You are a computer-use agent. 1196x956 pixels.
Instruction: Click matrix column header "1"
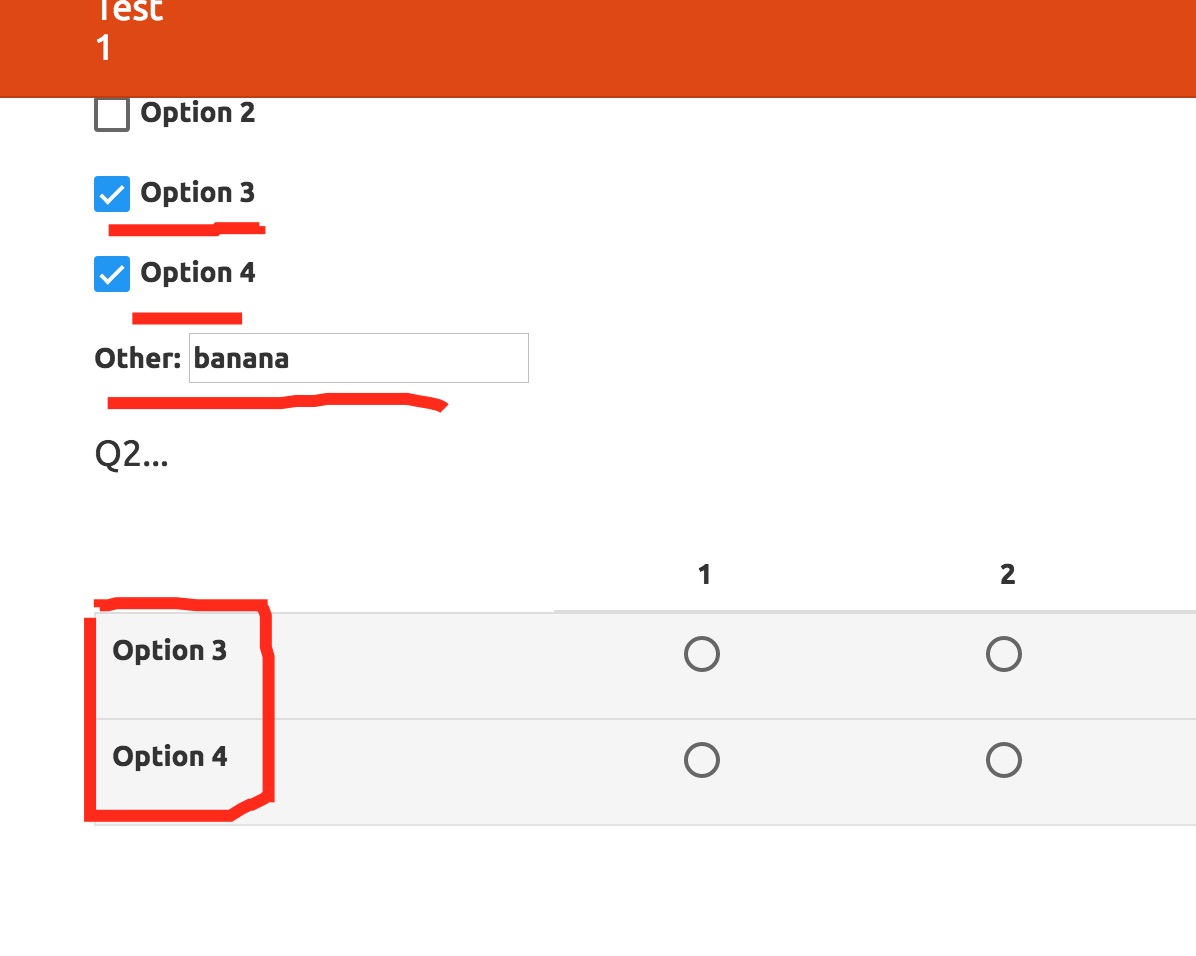coord(704,574)
